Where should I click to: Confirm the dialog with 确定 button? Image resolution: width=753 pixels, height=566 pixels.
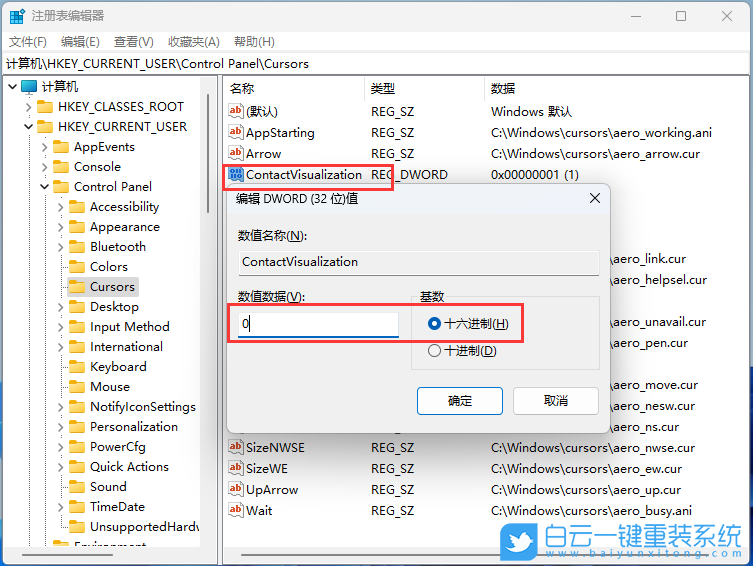pos(460,401)
